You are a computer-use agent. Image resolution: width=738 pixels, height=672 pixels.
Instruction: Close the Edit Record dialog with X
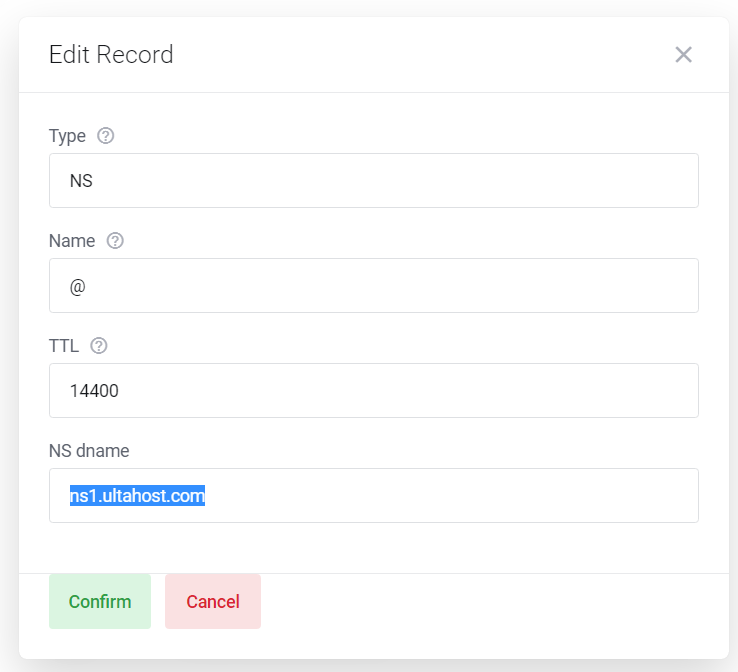[x=683, y=55]
